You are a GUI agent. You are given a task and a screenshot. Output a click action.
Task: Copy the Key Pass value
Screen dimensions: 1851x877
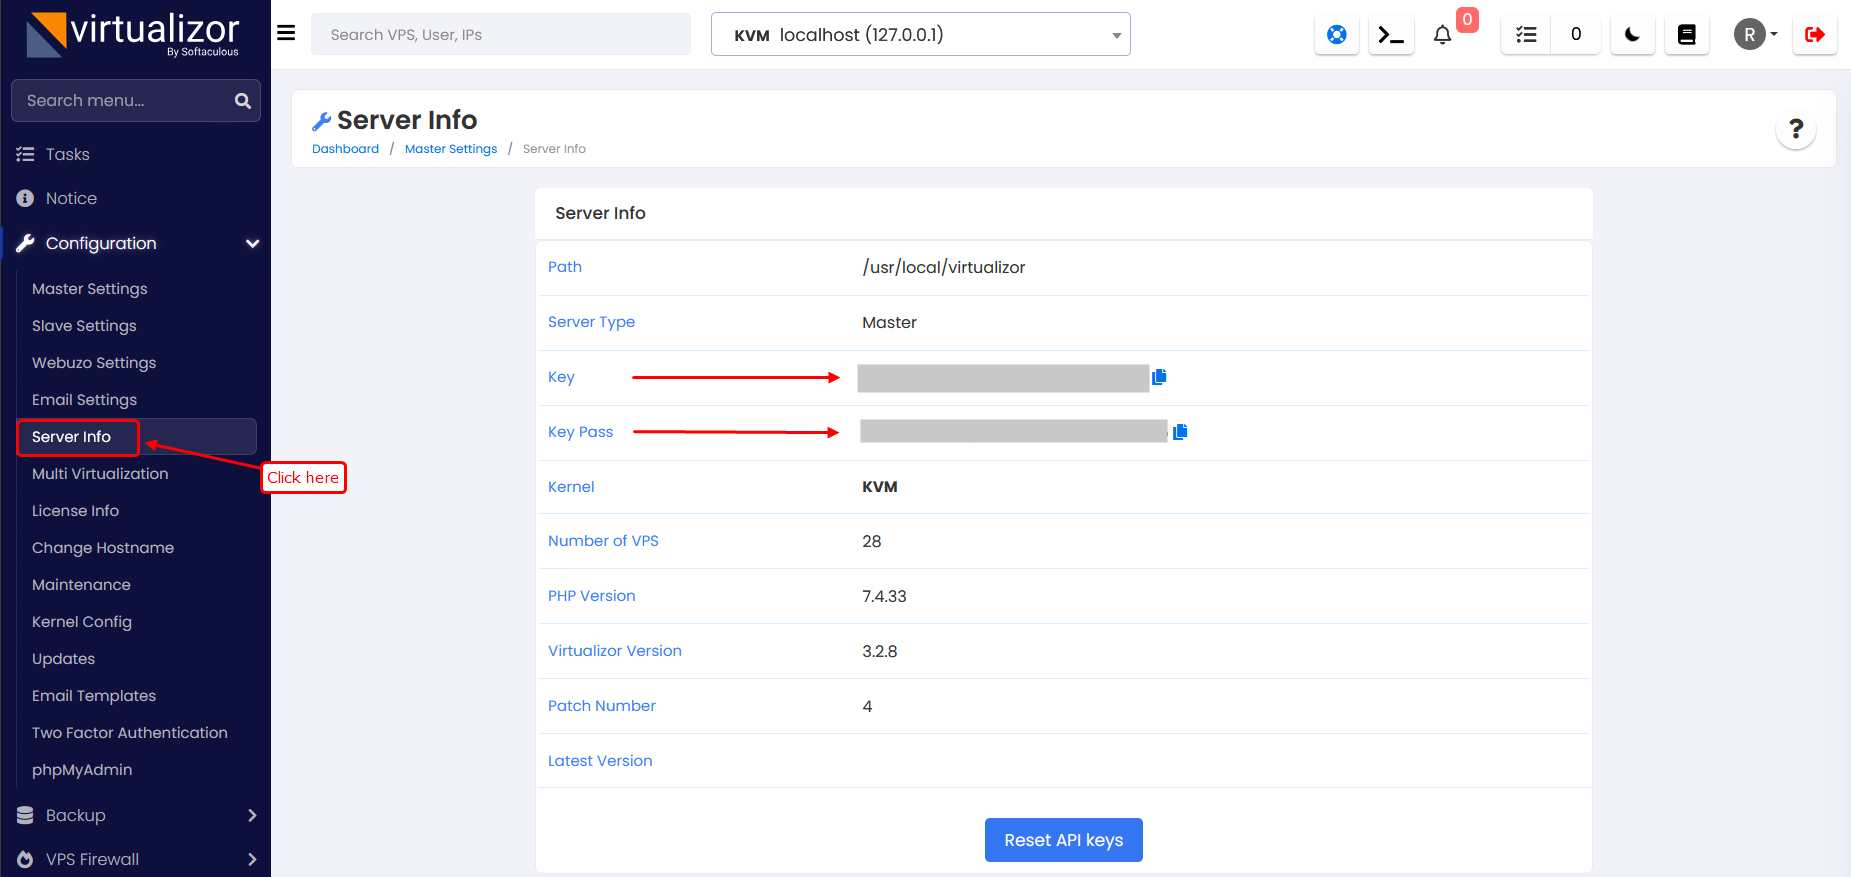[x=1180, y=432]
